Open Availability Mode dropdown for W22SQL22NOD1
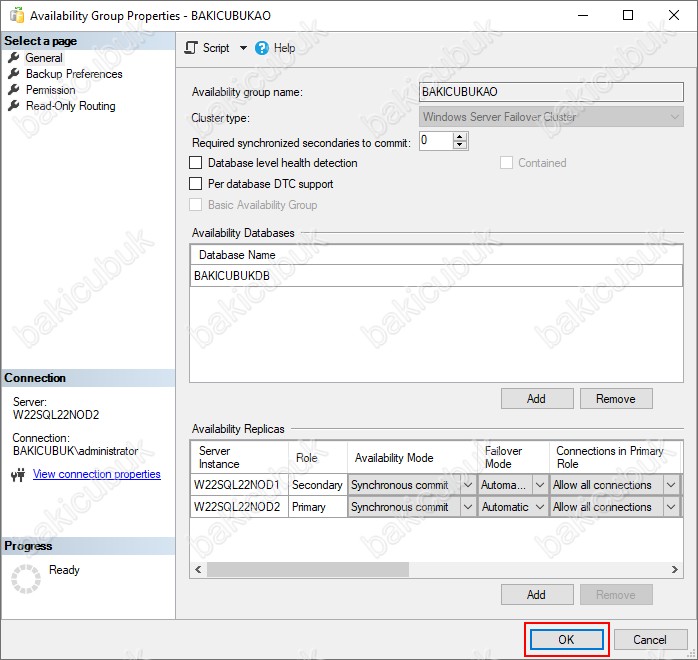 tap(468, 485)
